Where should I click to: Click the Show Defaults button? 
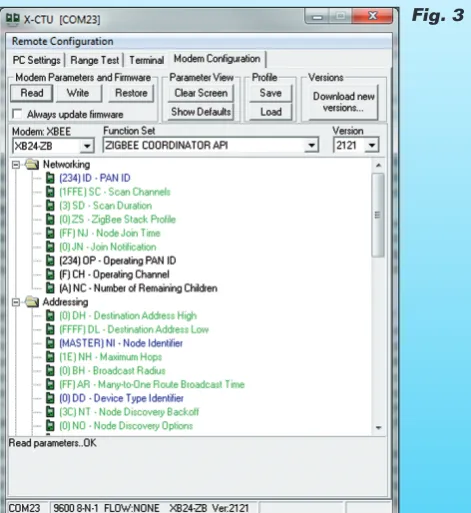tap(201, 112)
